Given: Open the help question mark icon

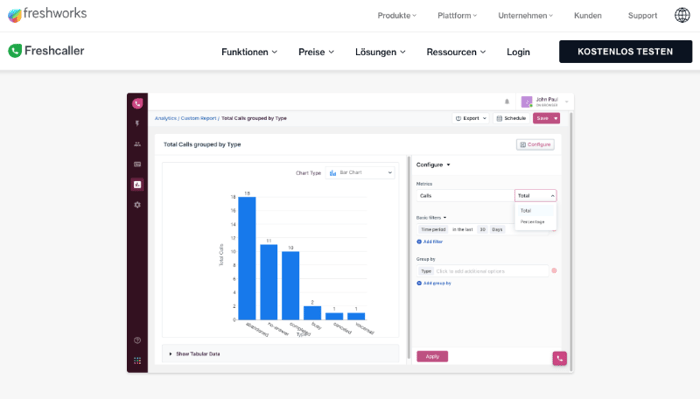Looking at the screenshot, I should (138, 340).
